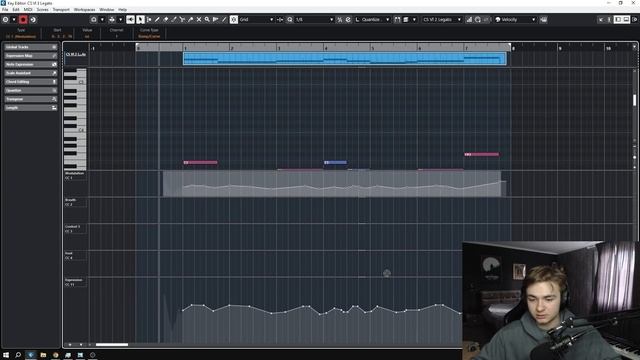Open the Windows Start menu
Viewport: 640px width, 360px height.
click(x=6, y=355)
